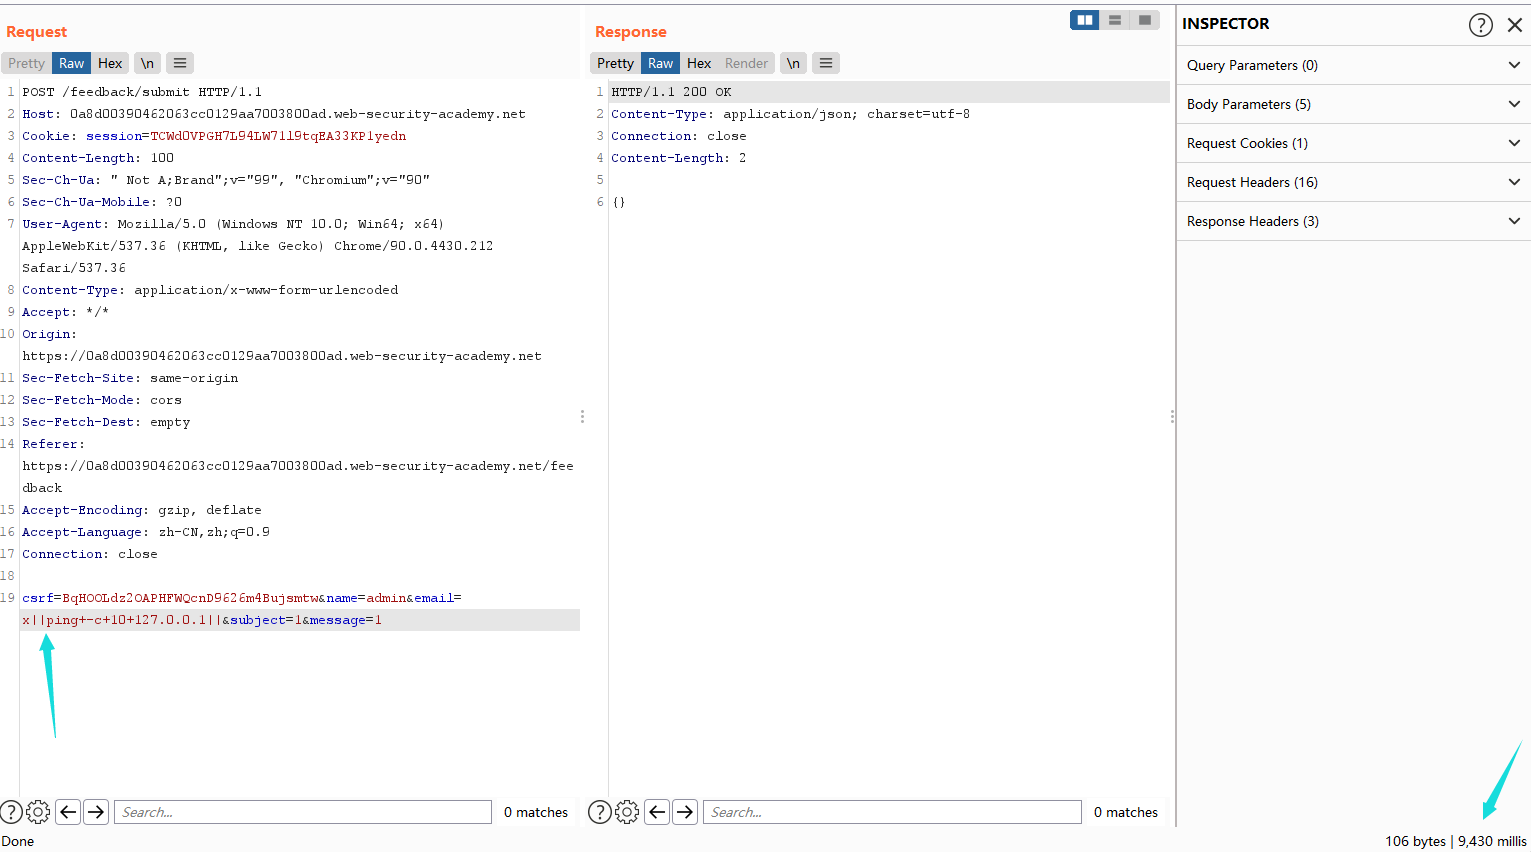Image resolution: width=1531 pixels, height=852 pixels.
Task: Open the Response Hex tab
Action: click(699, 63)
